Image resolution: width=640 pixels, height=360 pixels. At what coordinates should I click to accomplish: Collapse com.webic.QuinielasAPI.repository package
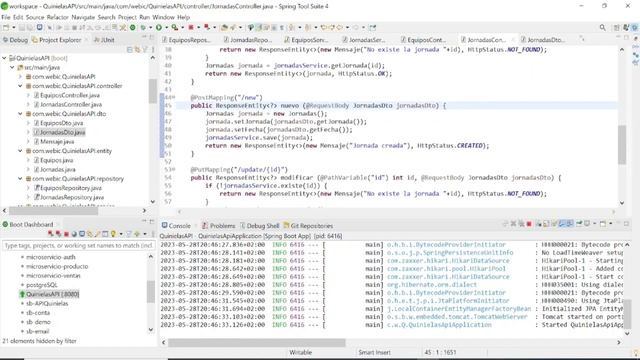click(20, 178)
